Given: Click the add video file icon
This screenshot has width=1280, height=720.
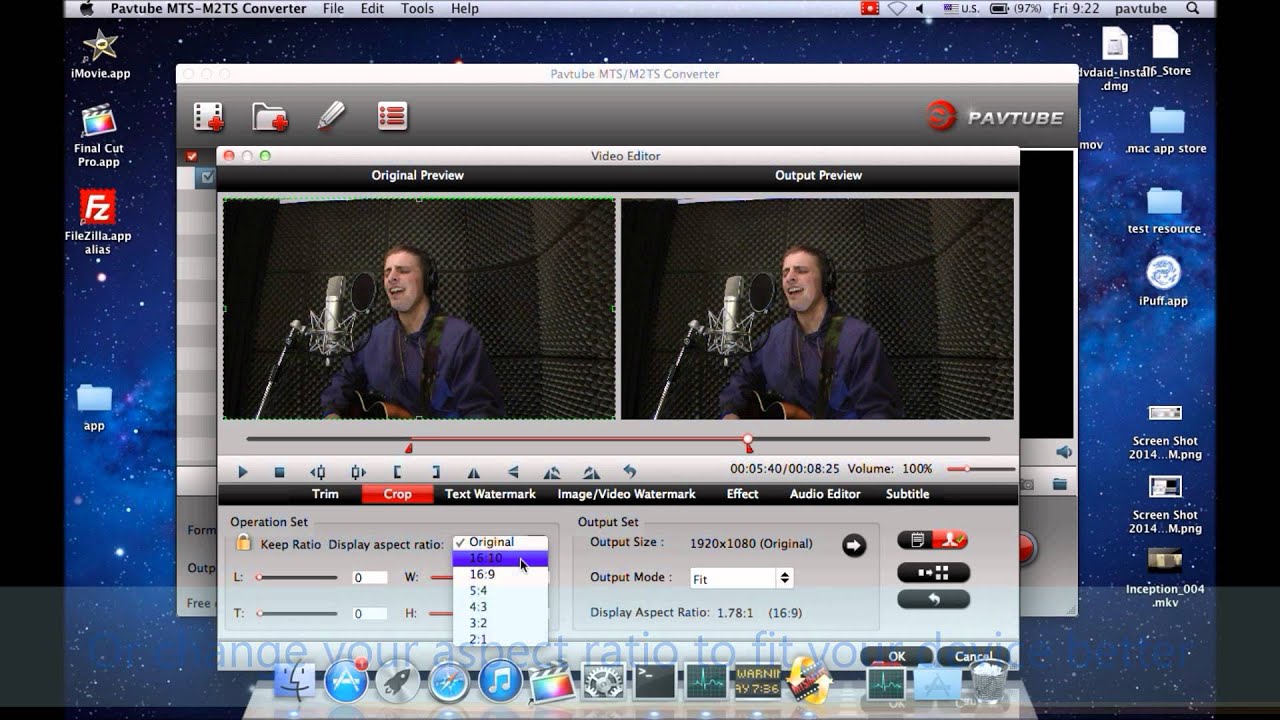Looking at the screenshot, I should [209, 117].
